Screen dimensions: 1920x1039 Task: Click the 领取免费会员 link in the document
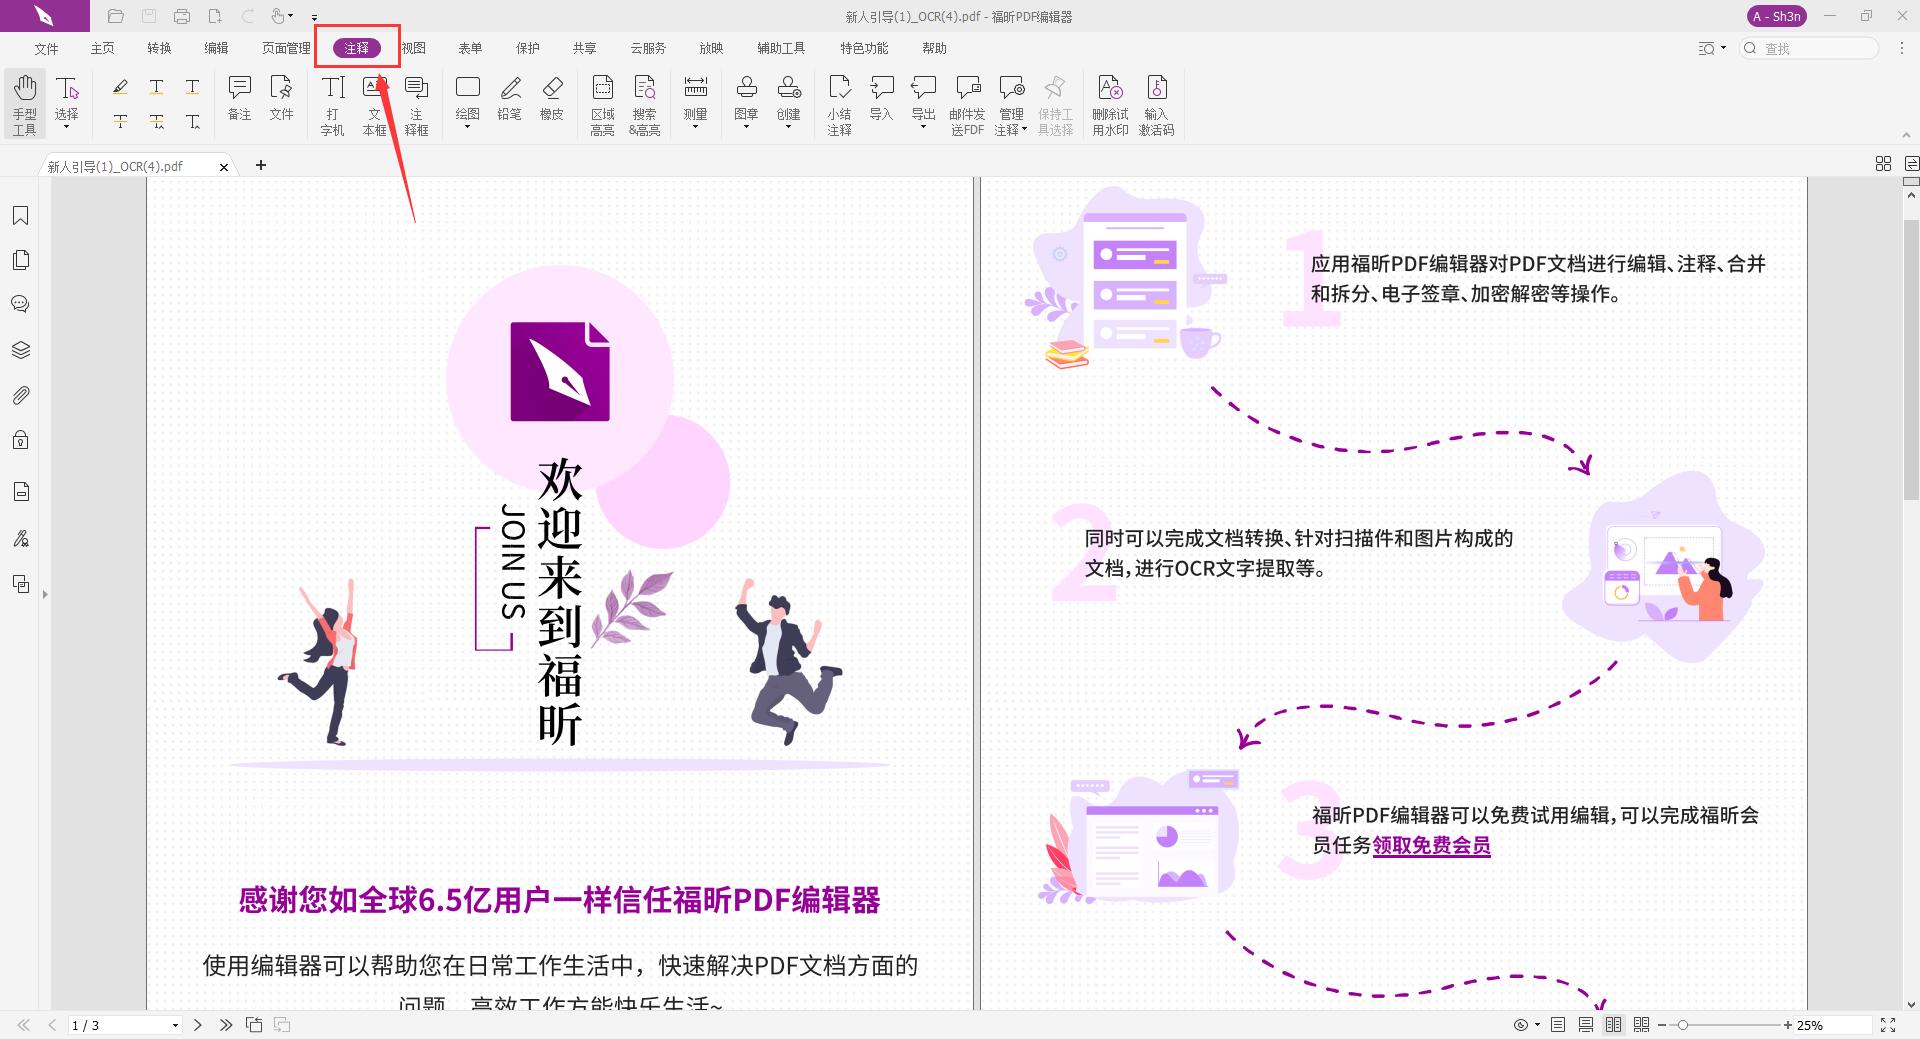[1430, 845]
